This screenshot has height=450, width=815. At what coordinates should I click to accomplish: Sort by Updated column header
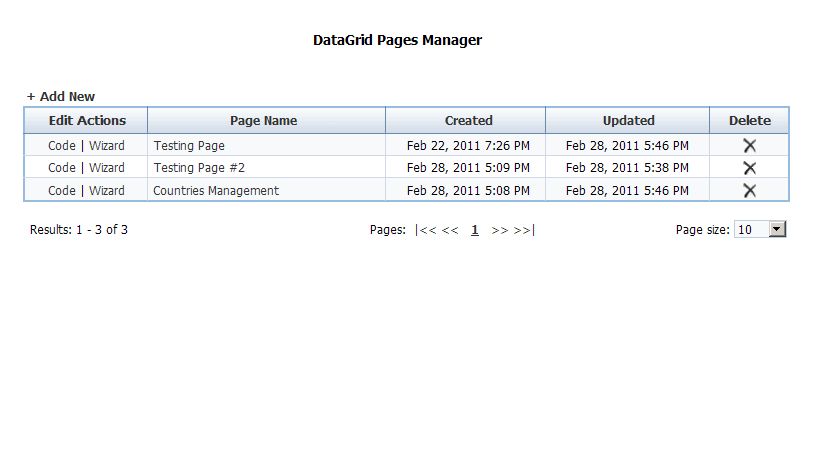pos(628,121)
